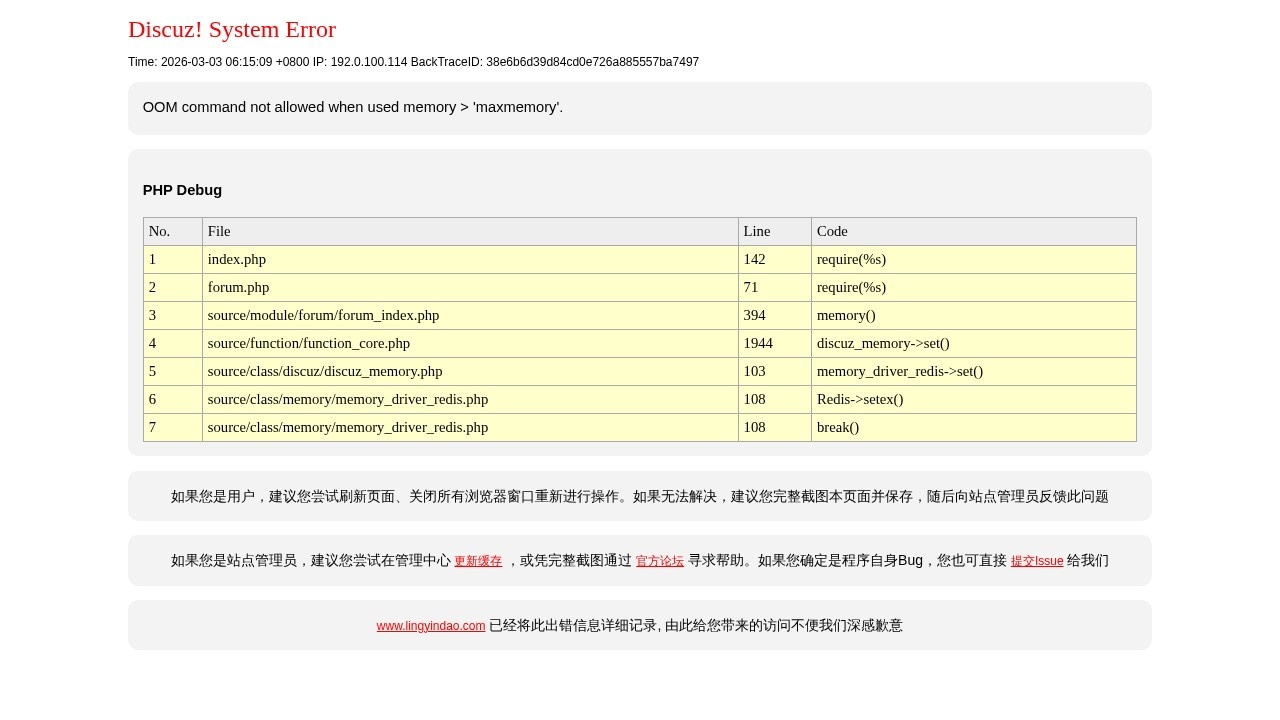Click the OOM command error message
The width and height of the screenshot is (1280, 720).
(353, 107)
